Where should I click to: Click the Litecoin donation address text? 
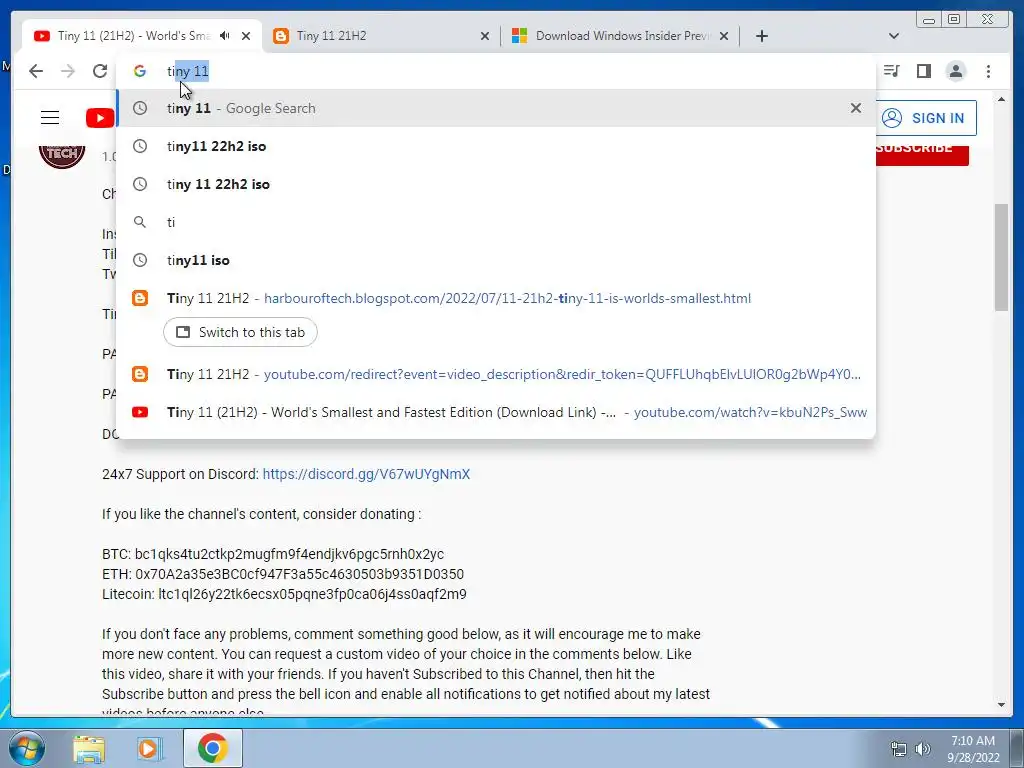point(313,594)
